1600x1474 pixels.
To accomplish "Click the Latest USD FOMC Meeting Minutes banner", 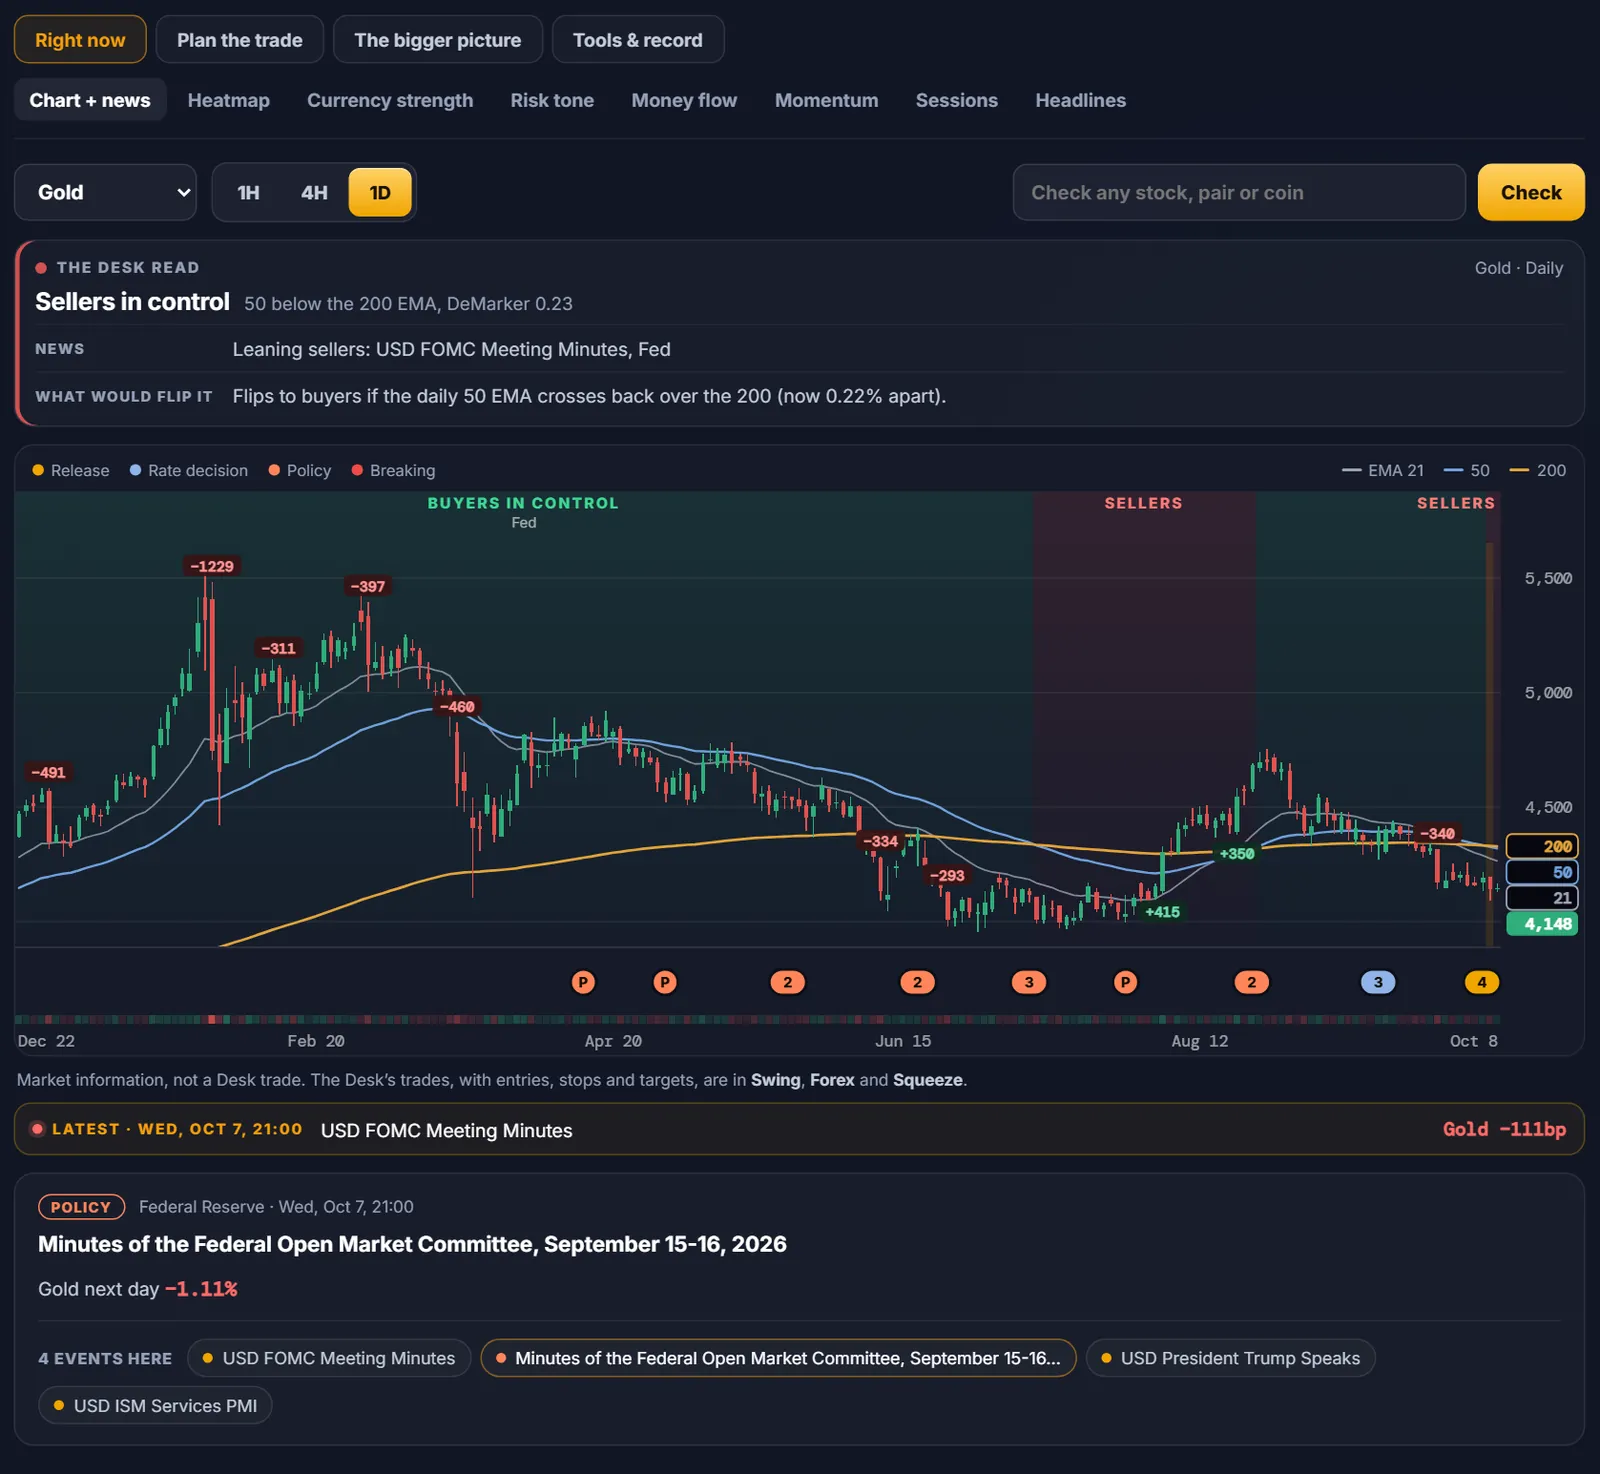I will (799, 1129).
